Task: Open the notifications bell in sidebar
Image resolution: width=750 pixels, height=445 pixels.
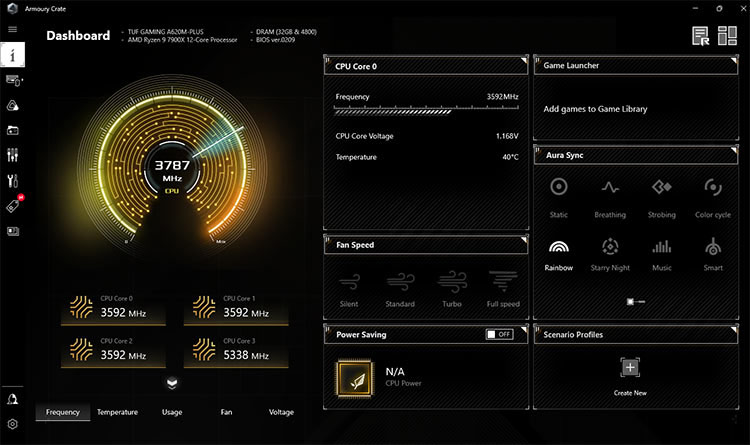Action: (13, 398)
